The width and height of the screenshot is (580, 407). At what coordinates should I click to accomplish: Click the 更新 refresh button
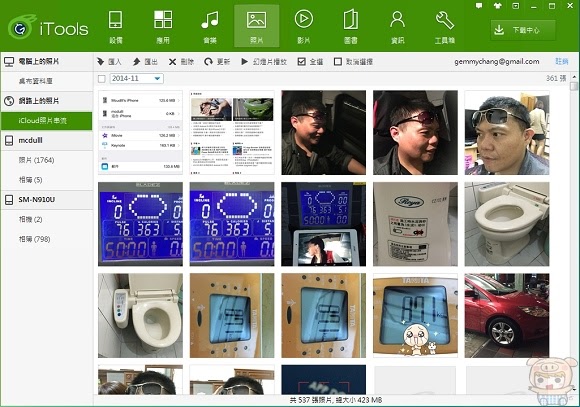point(217,61)
